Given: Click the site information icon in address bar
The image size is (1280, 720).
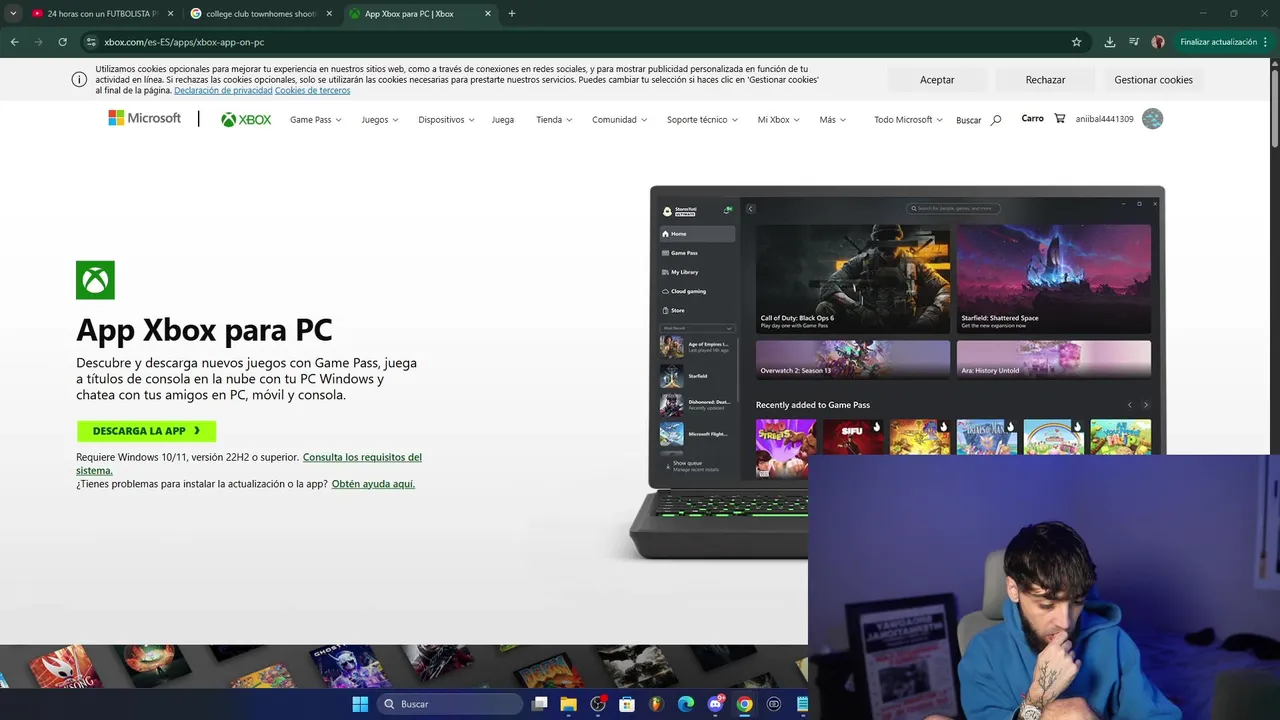Looking at the screenshot, I should pyautogui.click(x=91, y=42).
